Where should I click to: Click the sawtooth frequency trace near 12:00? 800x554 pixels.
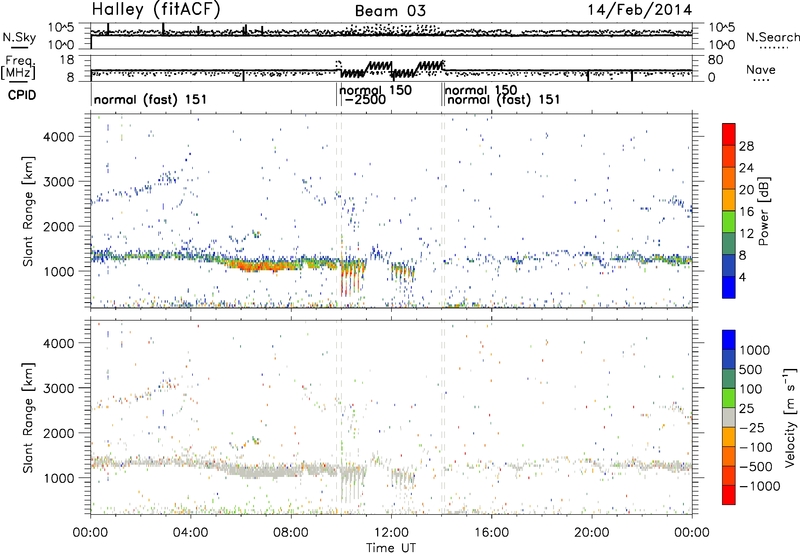(x=392, y=71)
